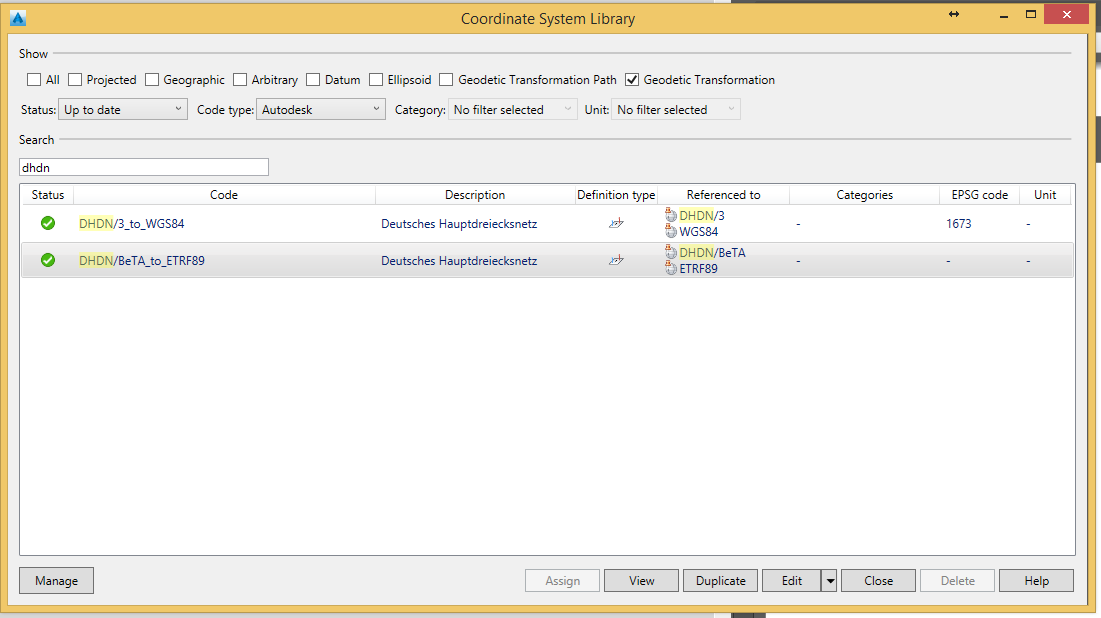Sort by the Status column header

click(x=48, y=195)
